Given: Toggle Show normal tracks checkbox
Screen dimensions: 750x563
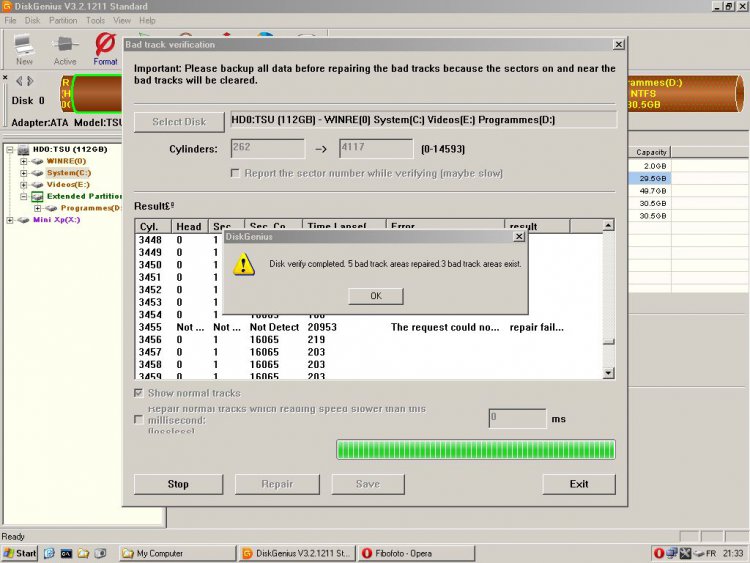Looking at the screenshot, I should [x=139, y=393].
